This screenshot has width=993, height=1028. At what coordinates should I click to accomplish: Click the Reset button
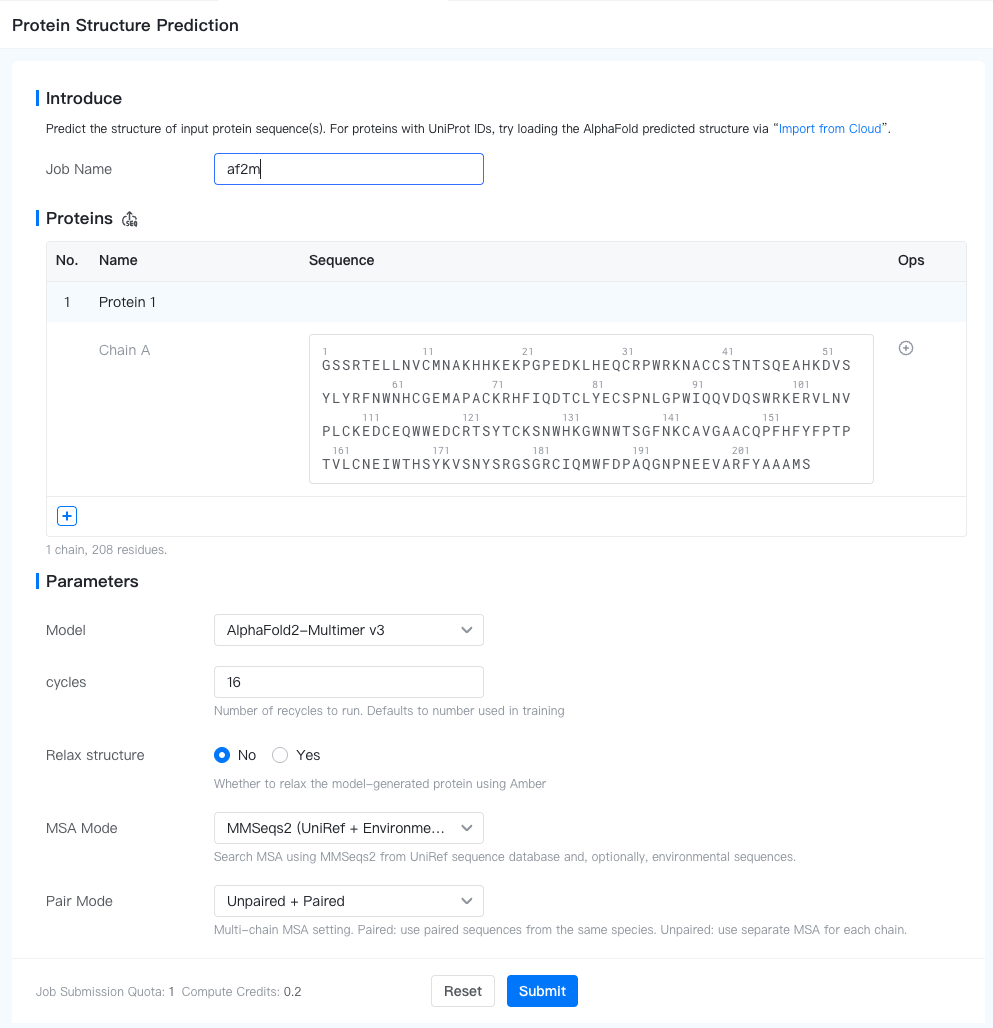tap(463, 991)
